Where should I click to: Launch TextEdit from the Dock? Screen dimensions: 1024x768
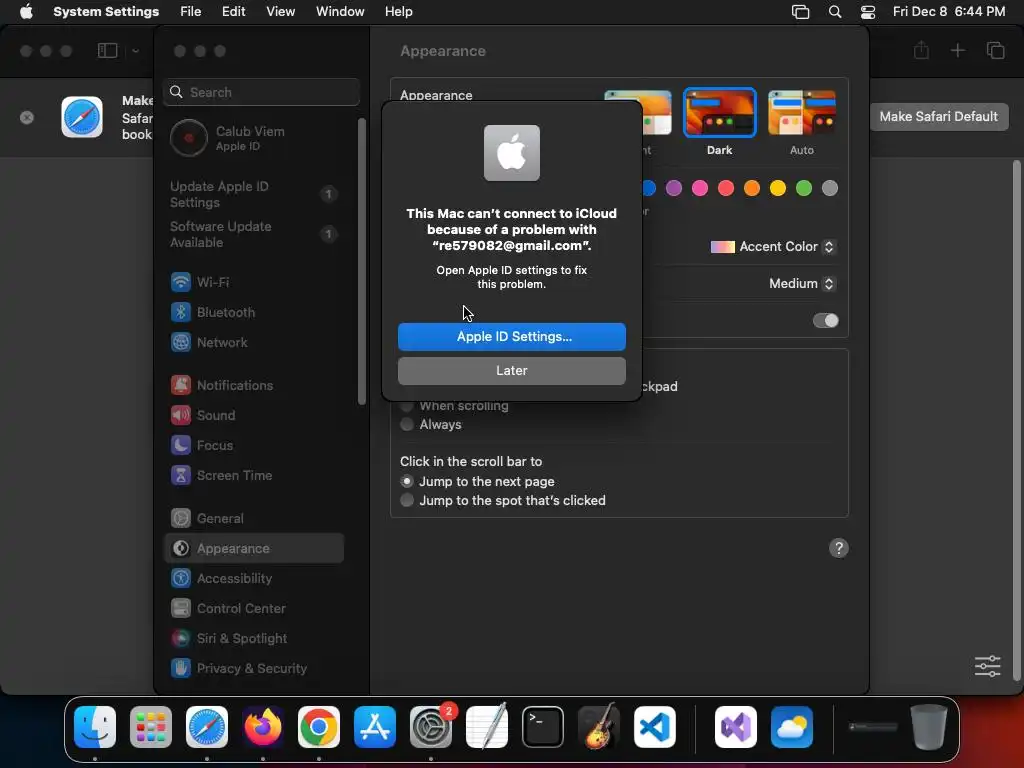coord(487,727)
